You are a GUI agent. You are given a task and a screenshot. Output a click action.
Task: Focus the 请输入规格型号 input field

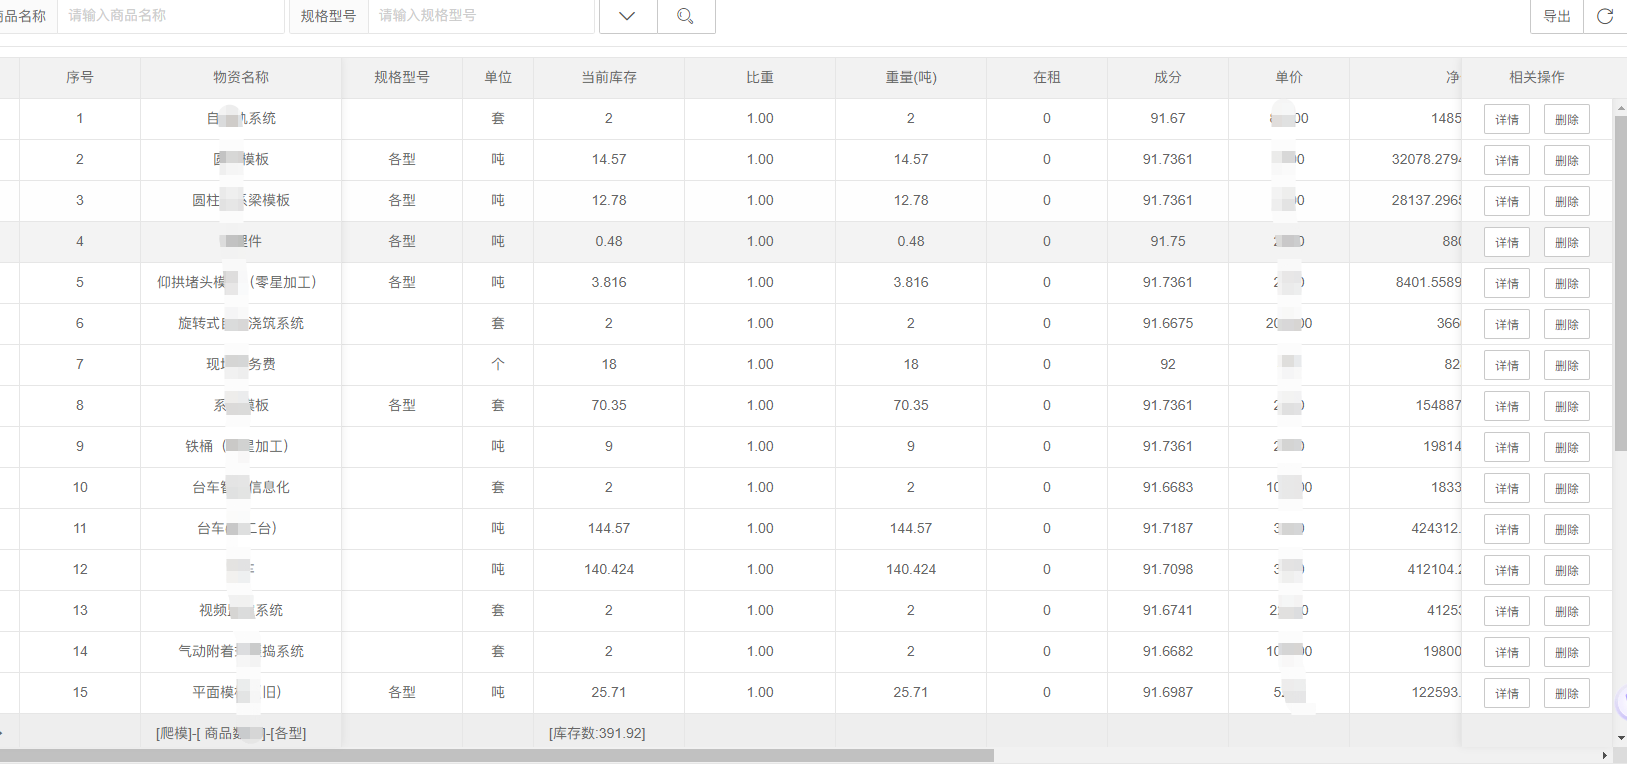coord(480,16)
